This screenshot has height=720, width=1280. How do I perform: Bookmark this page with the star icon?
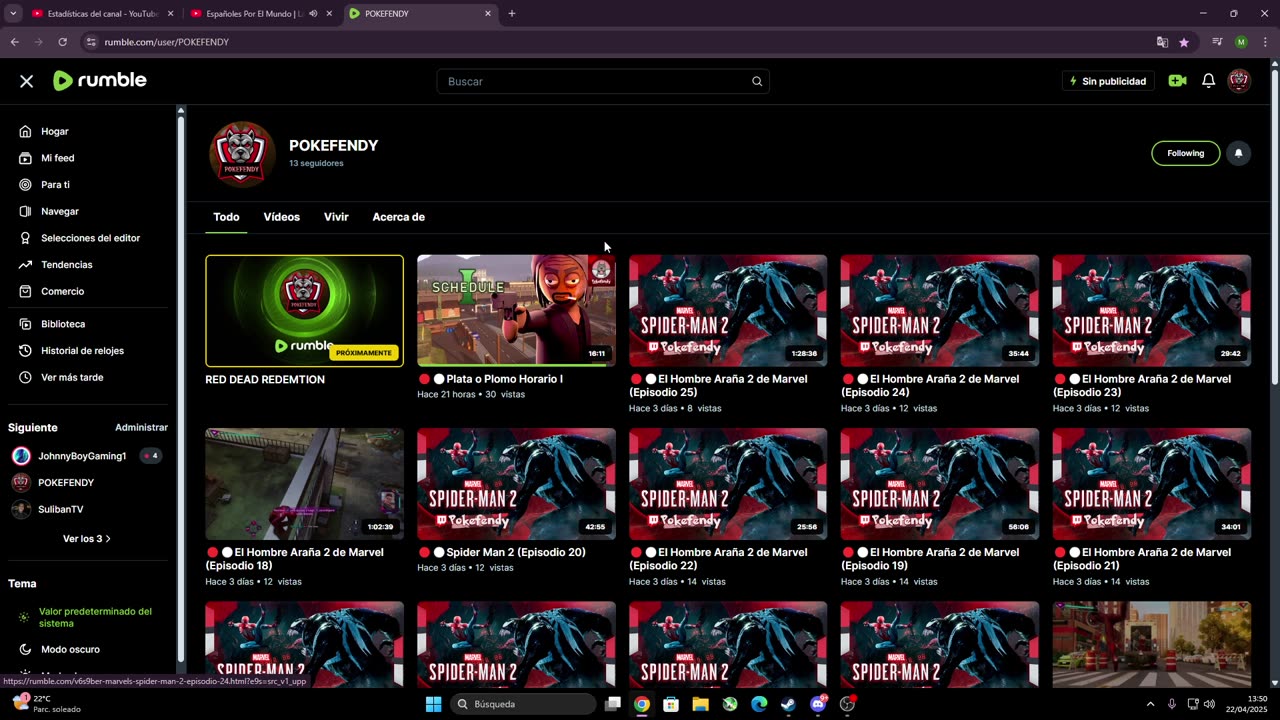point(1184,42)
